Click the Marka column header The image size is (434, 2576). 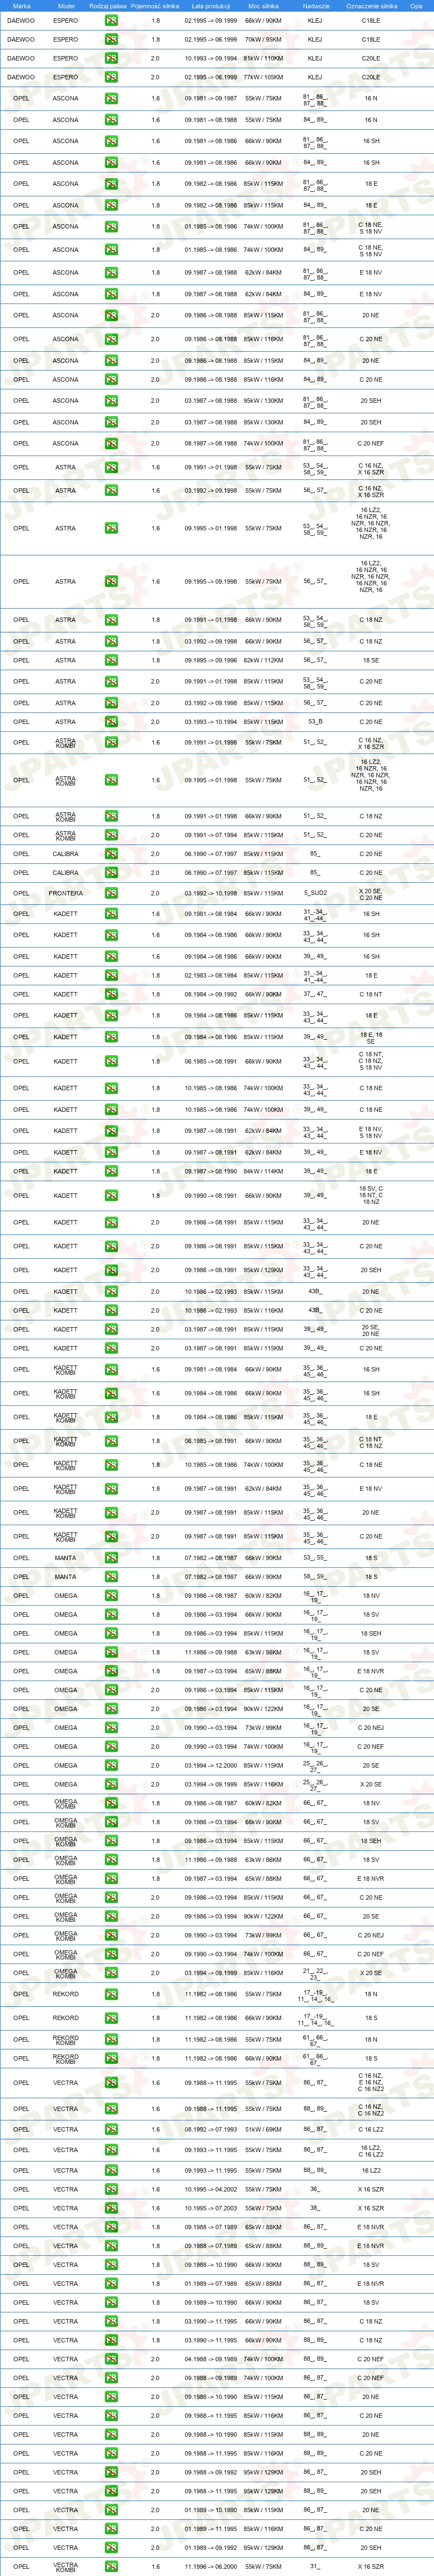pyautogui.click(x=22, y=6)
